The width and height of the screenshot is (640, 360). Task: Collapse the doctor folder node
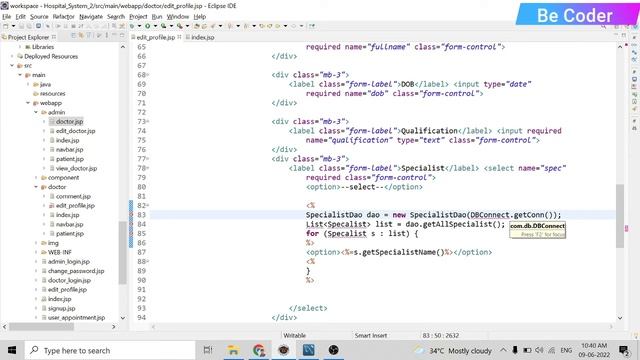(x=36, y=187)
